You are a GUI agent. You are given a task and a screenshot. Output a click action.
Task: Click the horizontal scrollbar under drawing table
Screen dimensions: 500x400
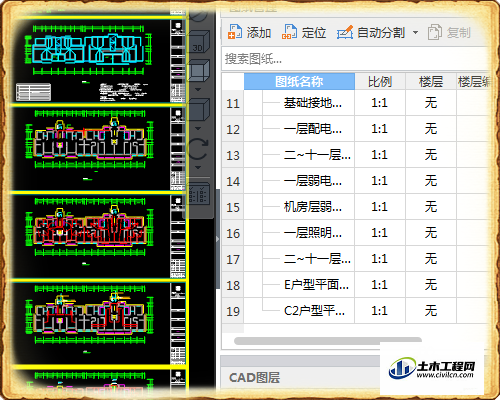(x=328, y=341)
